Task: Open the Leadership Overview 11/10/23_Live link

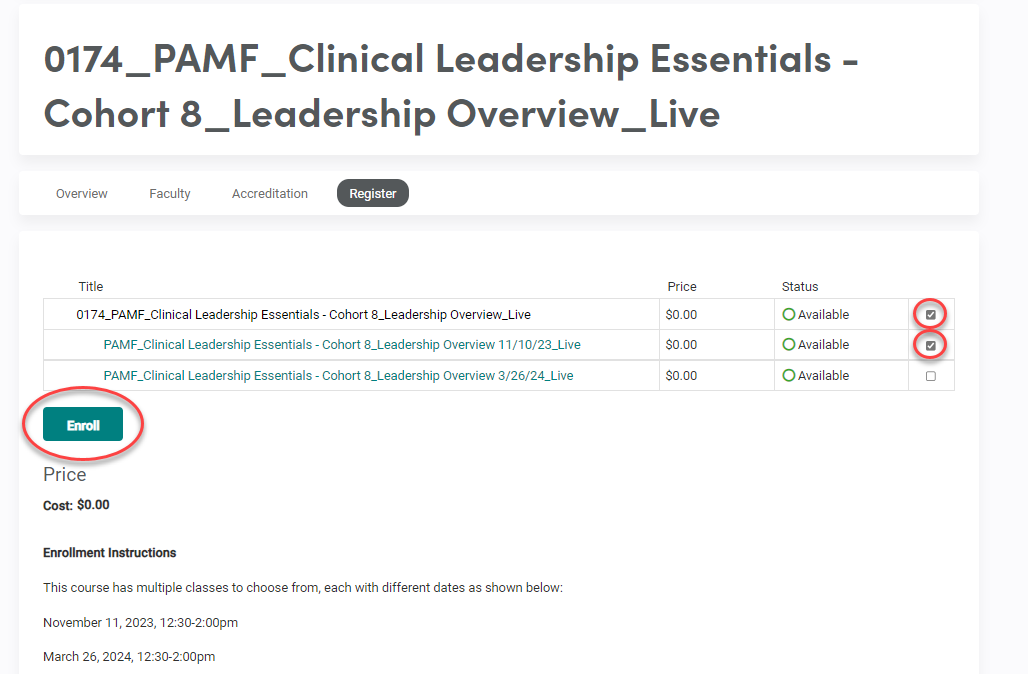Action: [x=342, y=345]
